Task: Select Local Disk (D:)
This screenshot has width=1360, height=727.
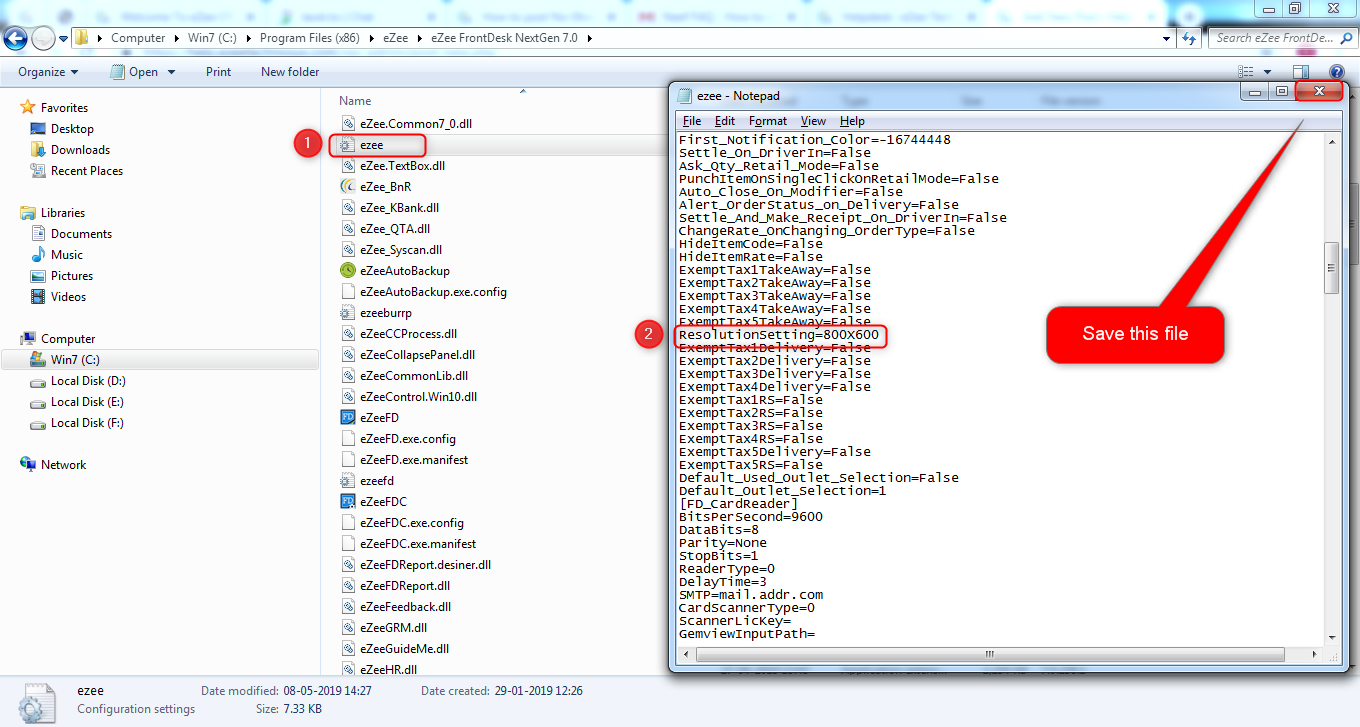Action: pos(88,381)
